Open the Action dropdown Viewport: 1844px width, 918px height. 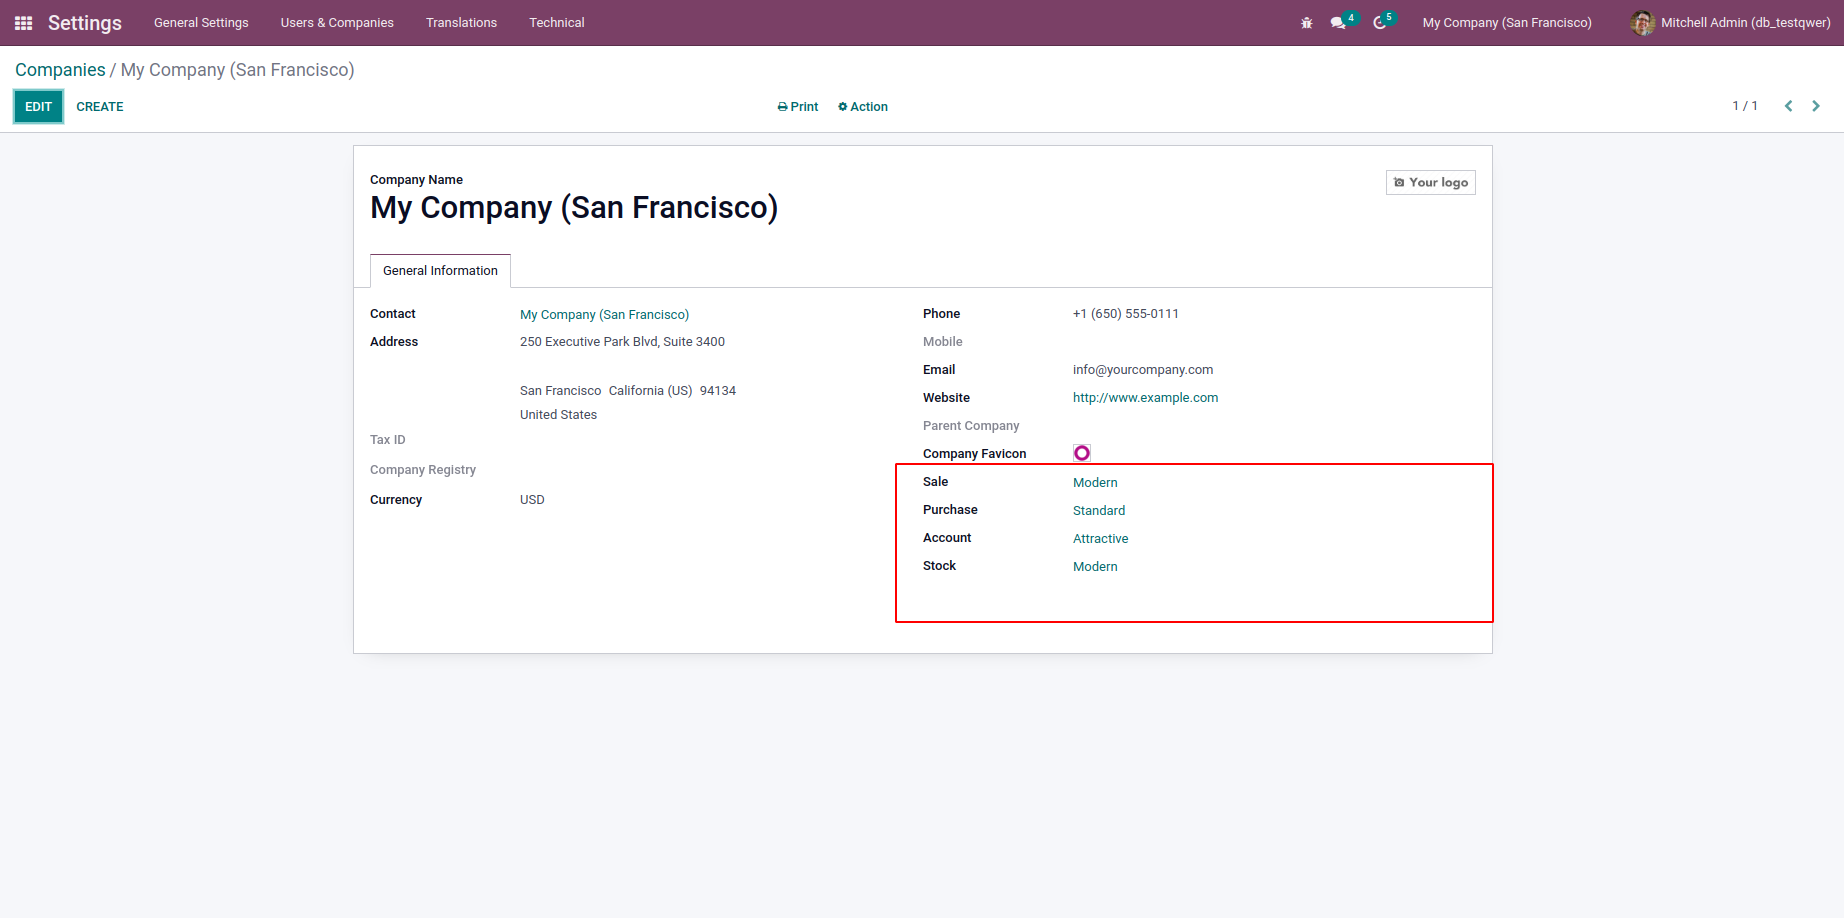click(863, 107)
